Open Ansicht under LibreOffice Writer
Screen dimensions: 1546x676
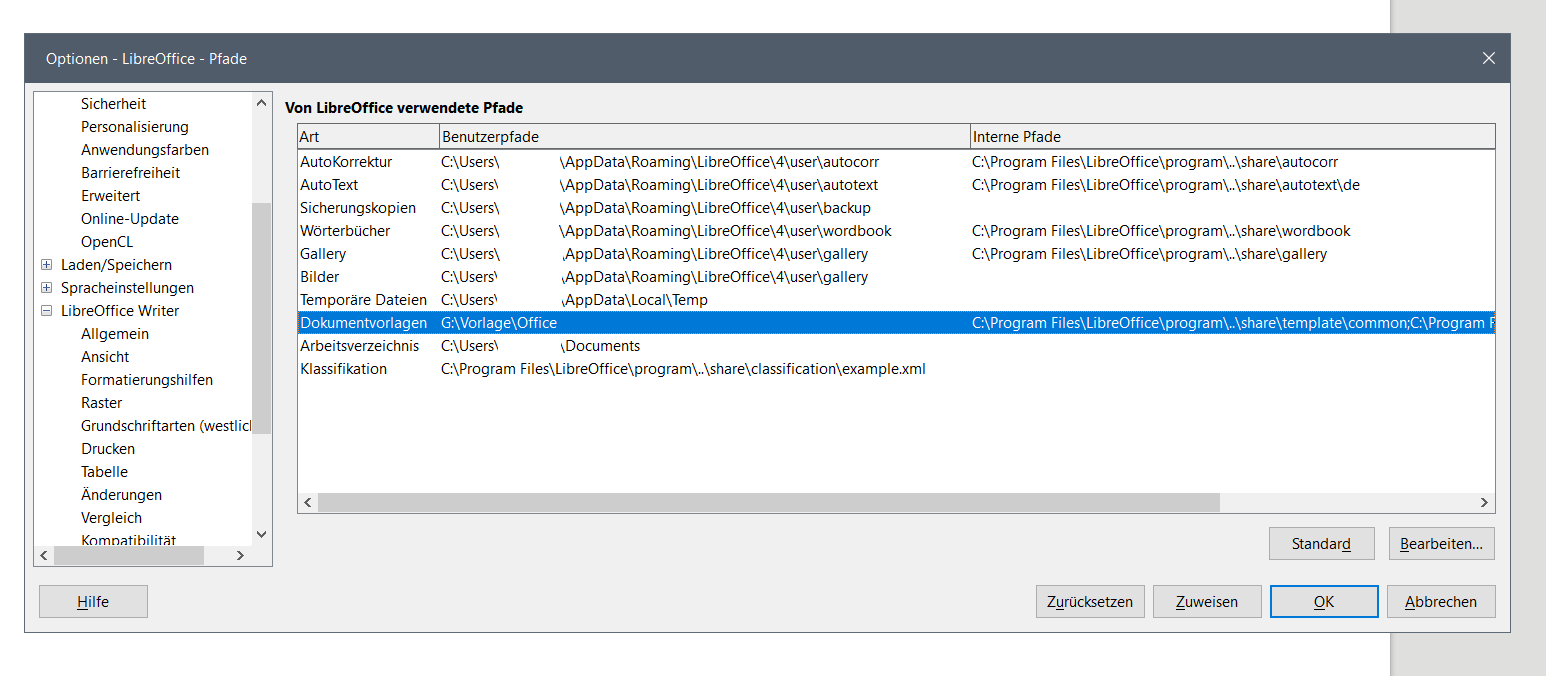point(105,357)
